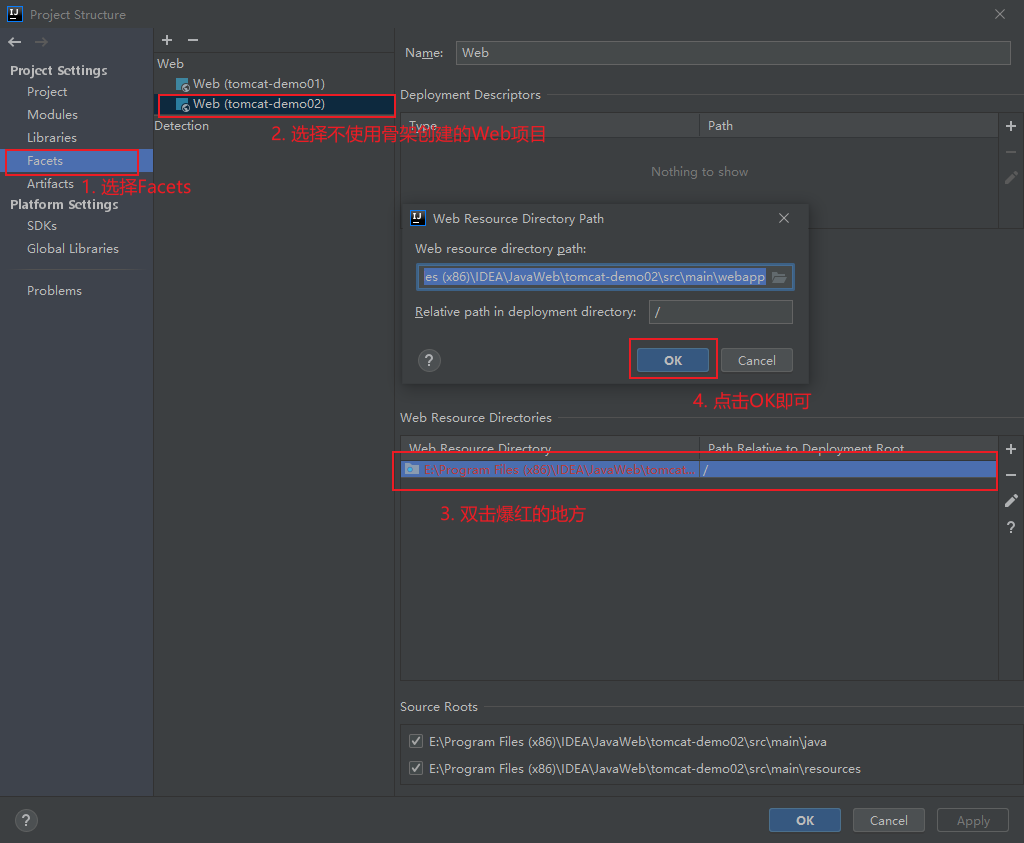Click OK in Web Resource Directory dialog
The height and width of the screenshot is (843, 1024).
click(673, 360)
